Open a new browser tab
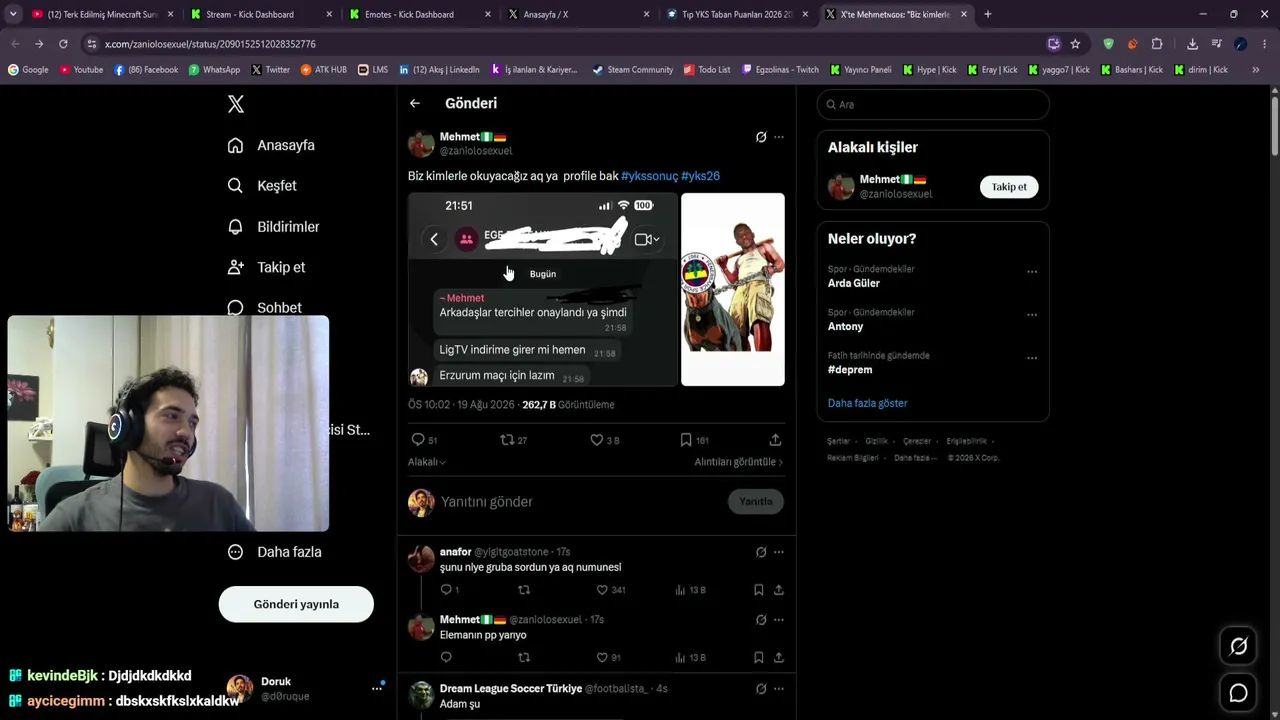This screenshot has height=720, width=1280. pyautogui.click(x=987, y=14)
